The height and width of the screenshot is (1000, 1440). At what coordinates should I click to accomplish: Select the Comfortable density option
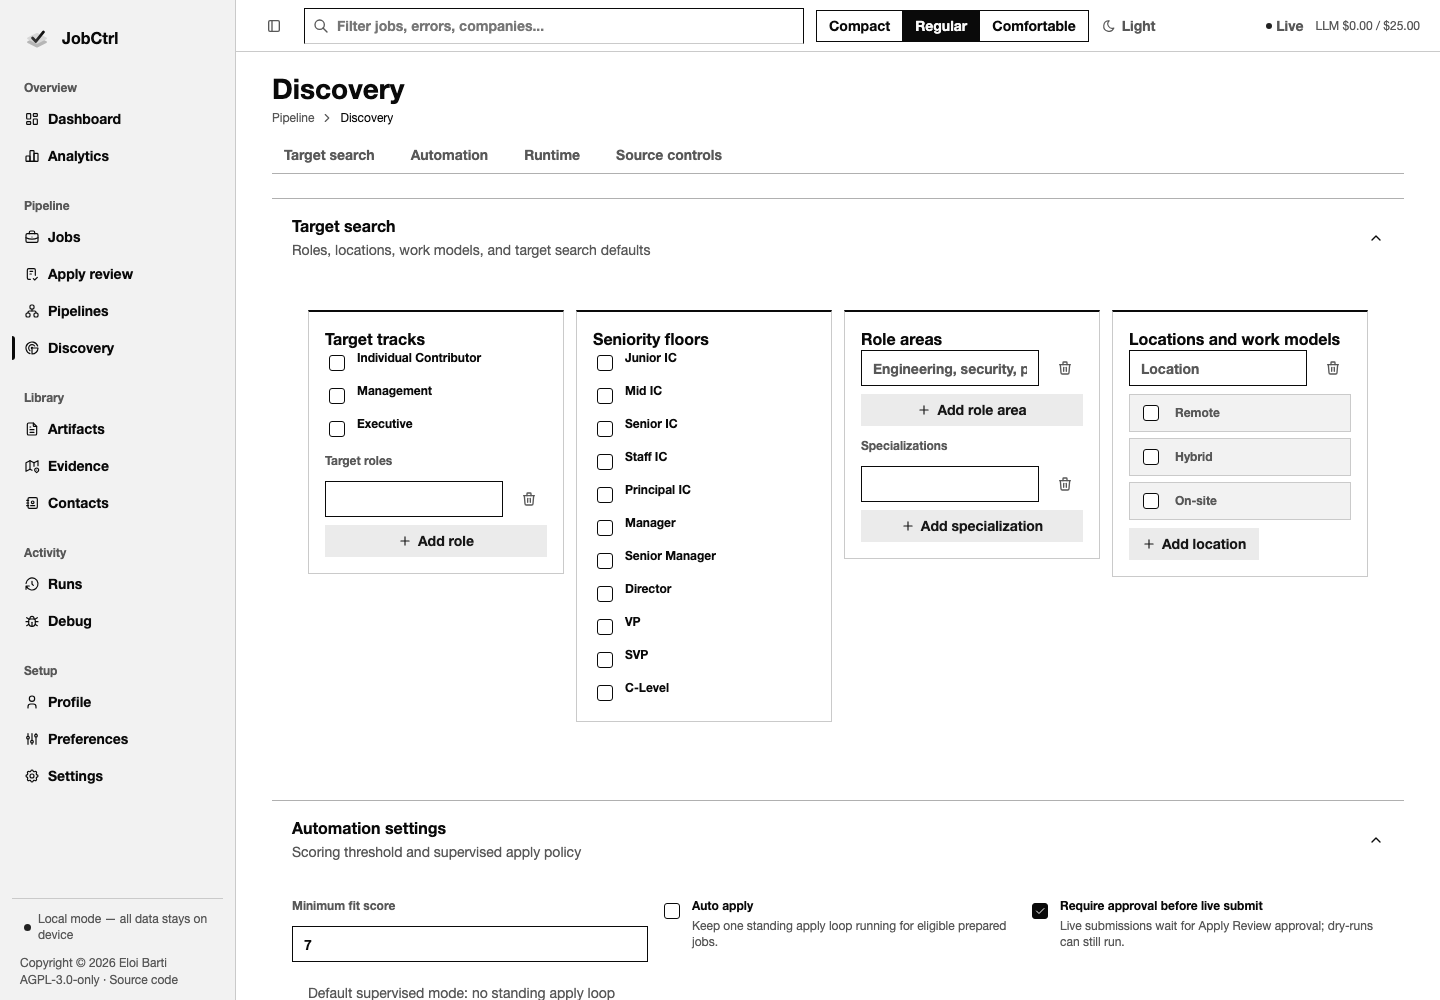[x=1034, y=26]
